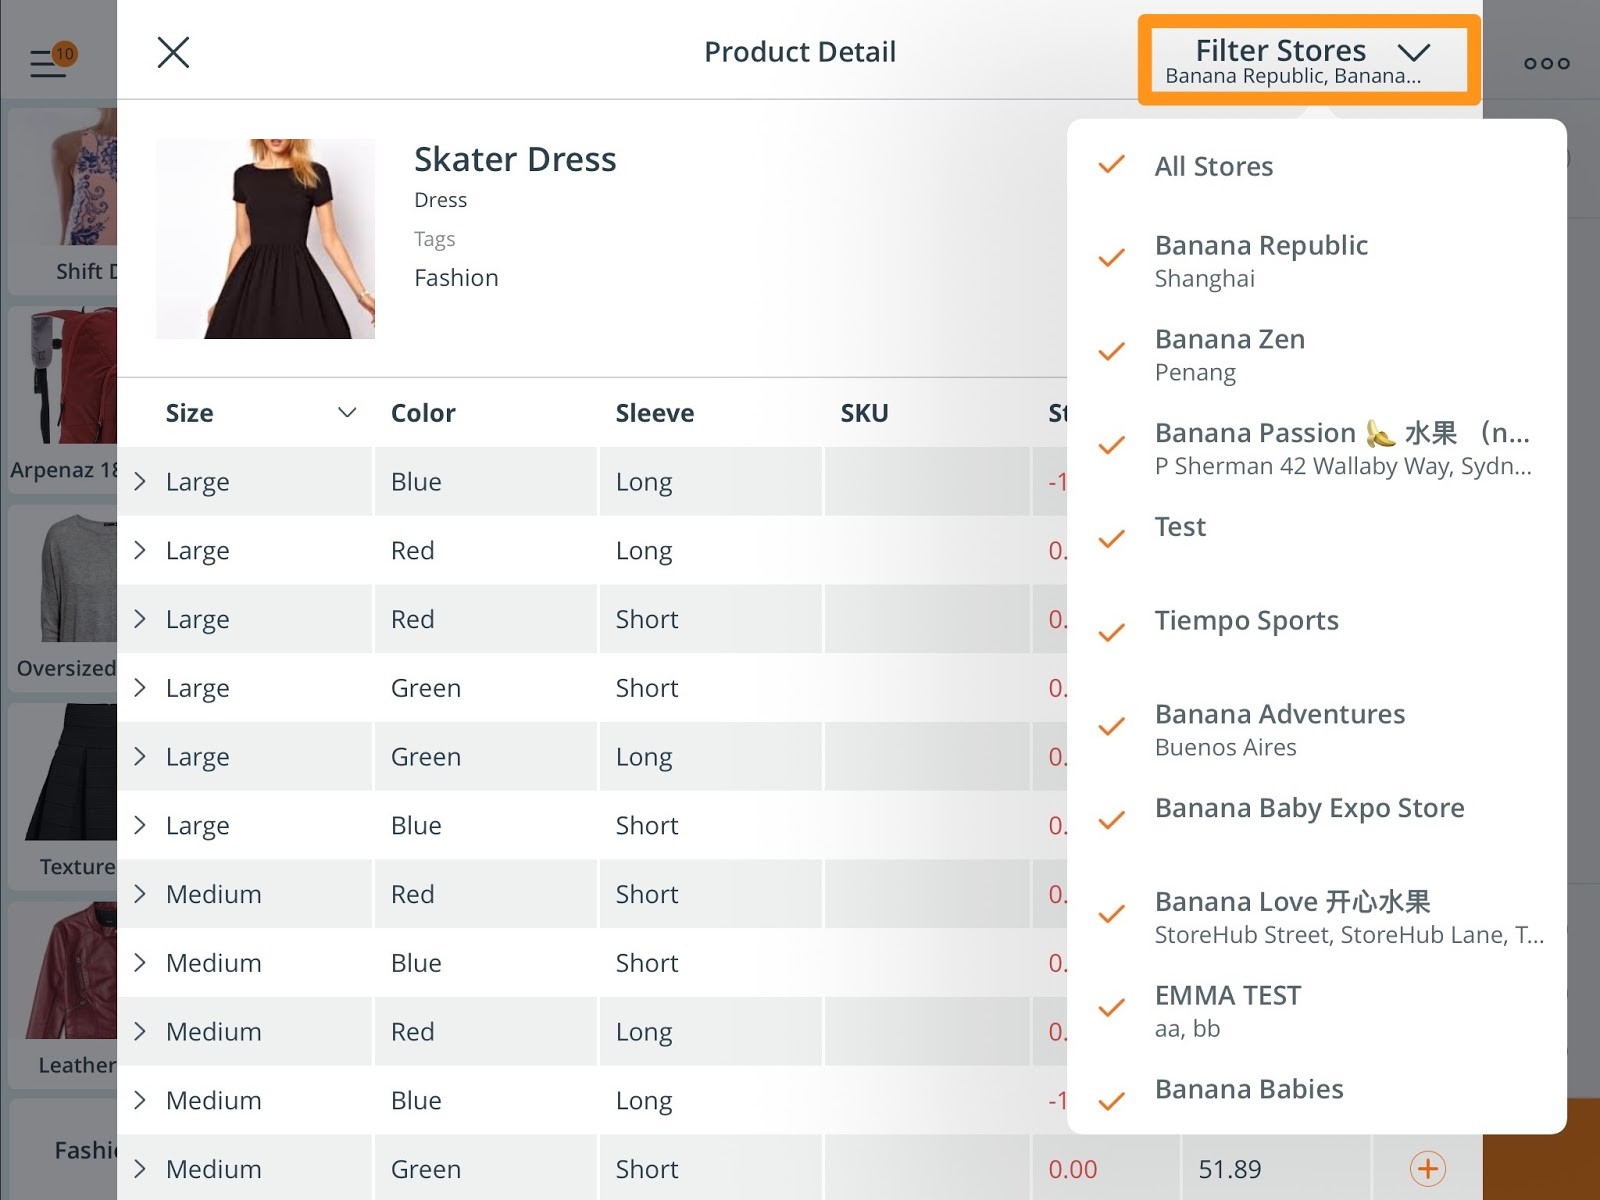Click the 0.00 stock value in Medium Green Short row
This screenshot has height=1200, width=1600.
pos(1073,1169)
